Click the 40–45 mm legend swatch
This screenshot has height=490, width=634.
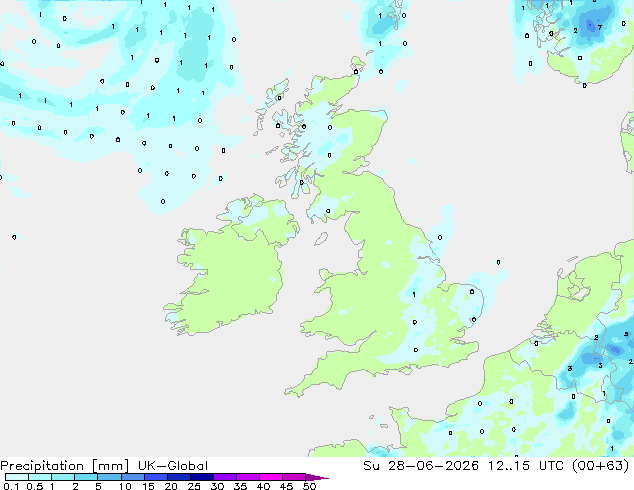271,477
